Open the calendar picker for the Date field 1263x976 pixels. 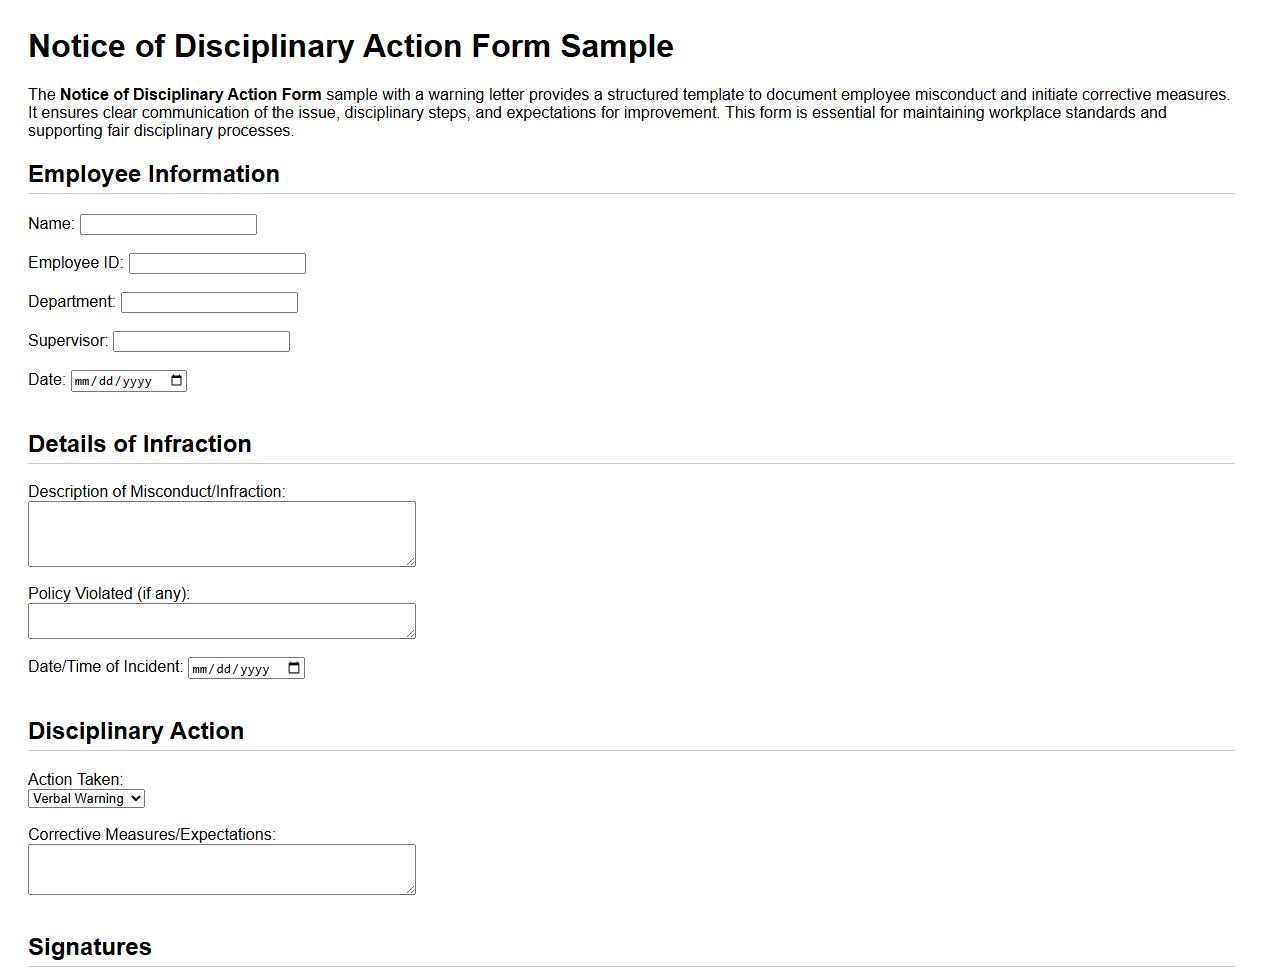tap(175, 380)
